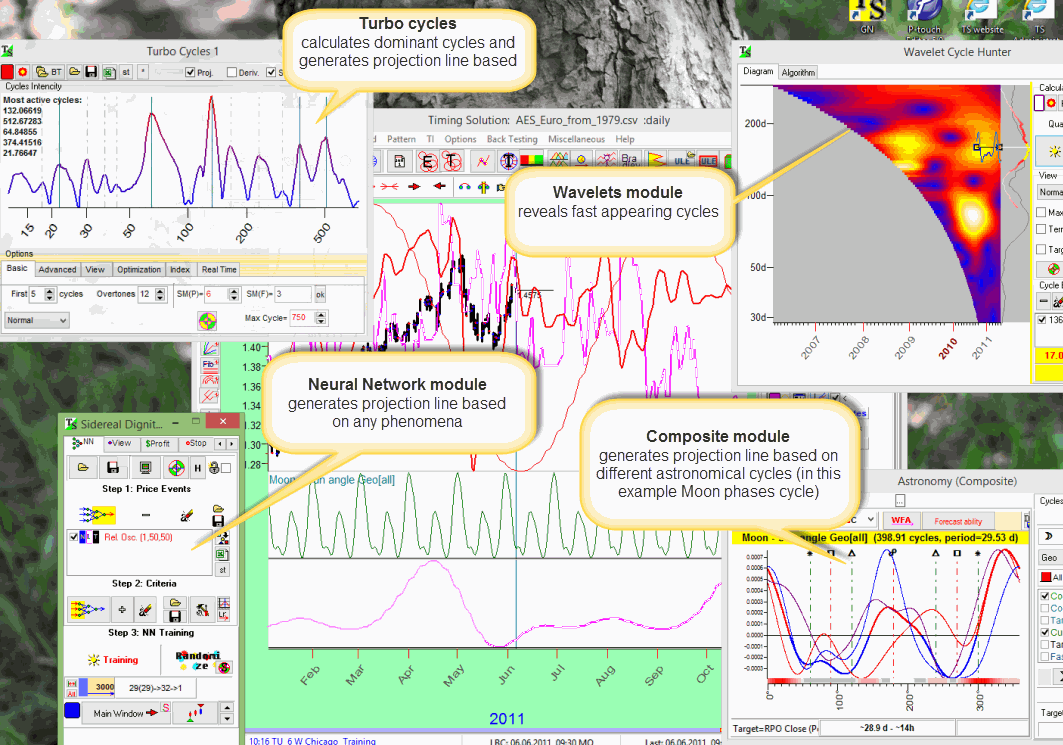Toggle the Proj. checkbox in Turbo Cycles
Image resolution: width=1063 pixels, height=745 pixels.
coord(190,72)
